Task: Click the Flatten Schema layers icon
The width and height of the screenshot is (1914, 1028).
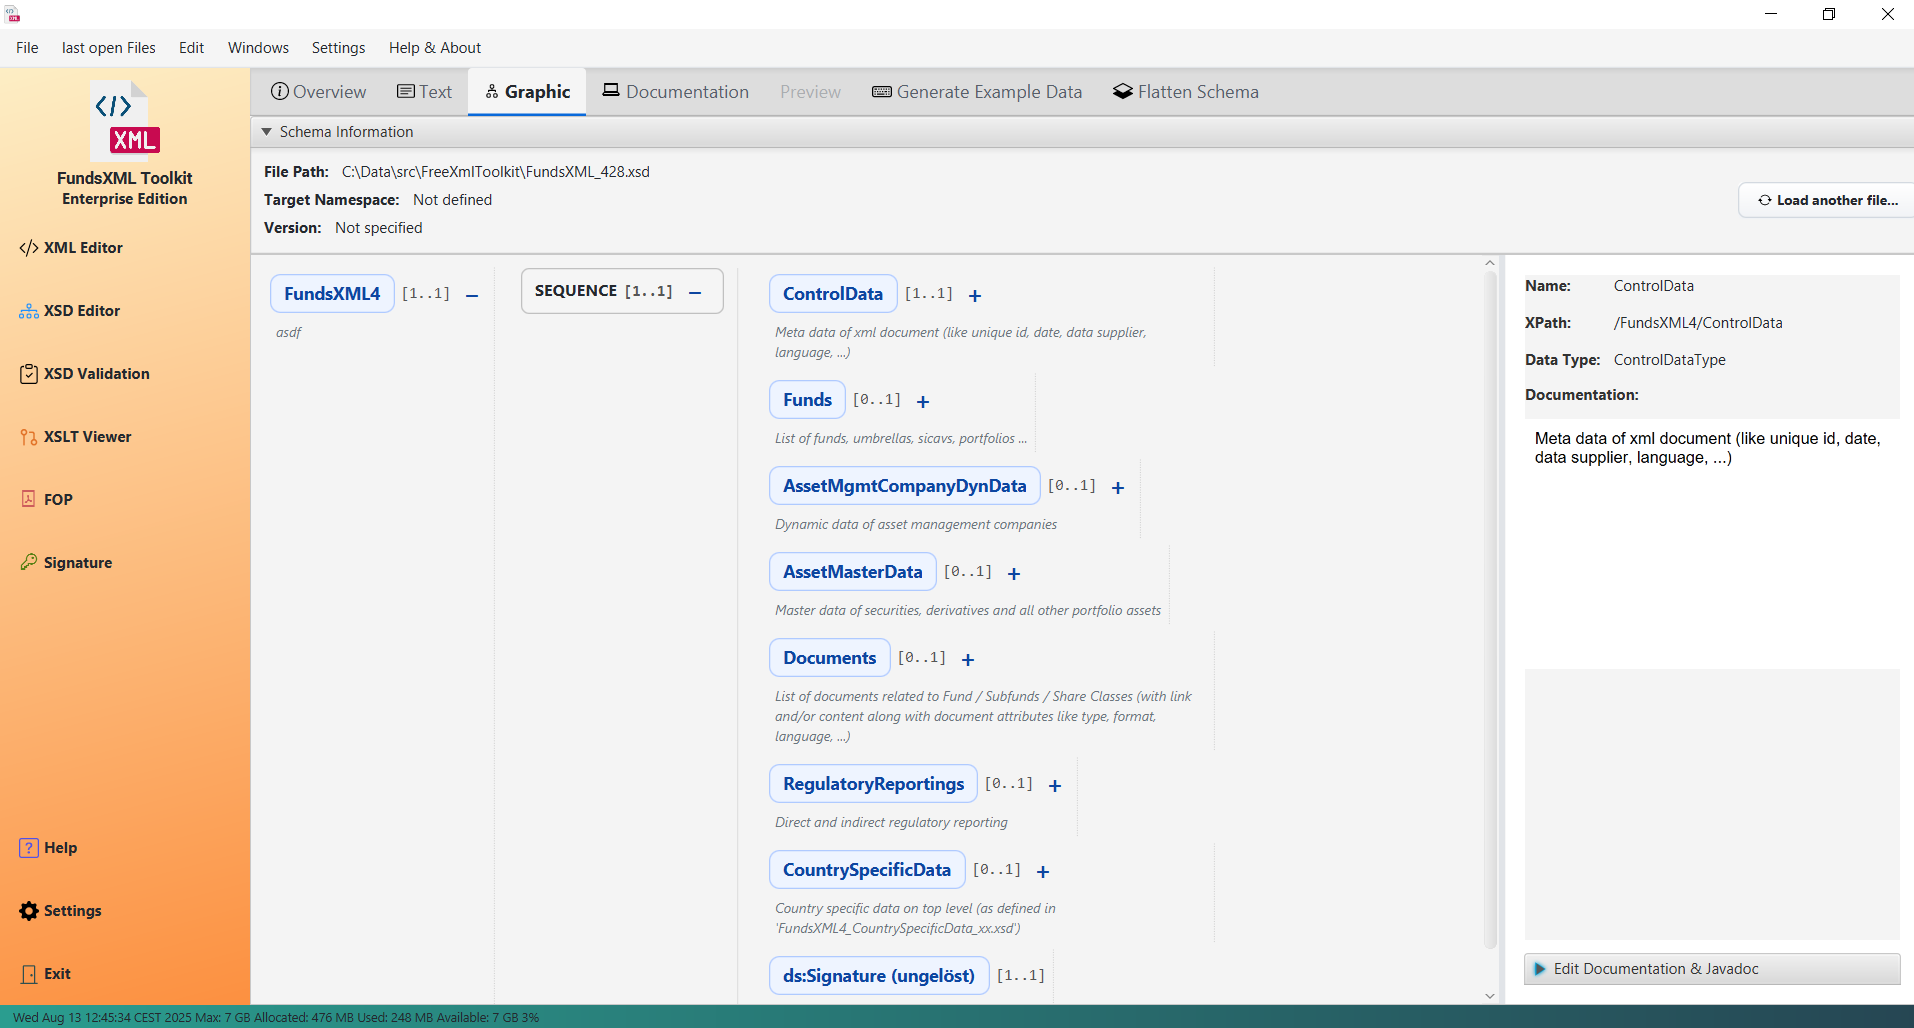Action: pos(1123,91)
